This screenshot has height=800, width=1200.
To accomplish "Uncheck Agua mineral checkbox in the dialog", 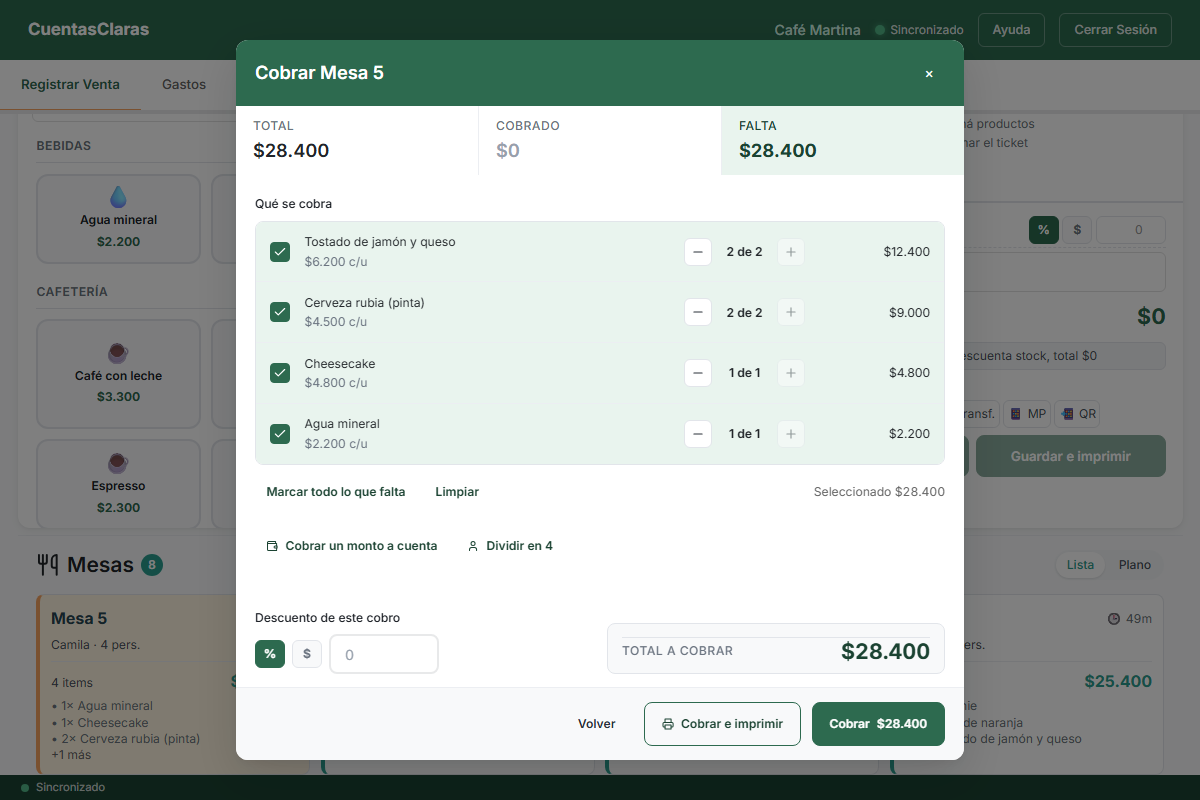I will point(280,434).
